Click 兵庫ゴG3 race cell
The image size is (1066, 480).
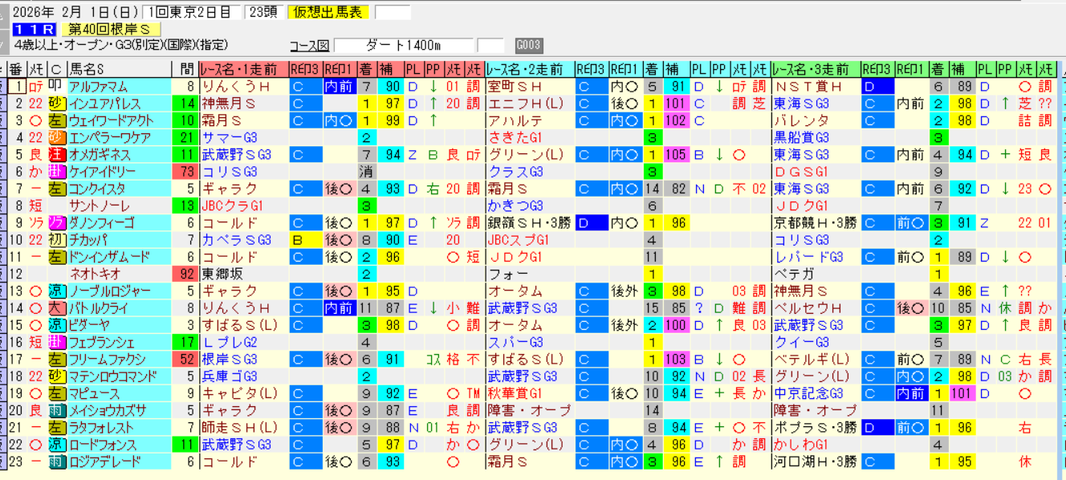[231, 376]
